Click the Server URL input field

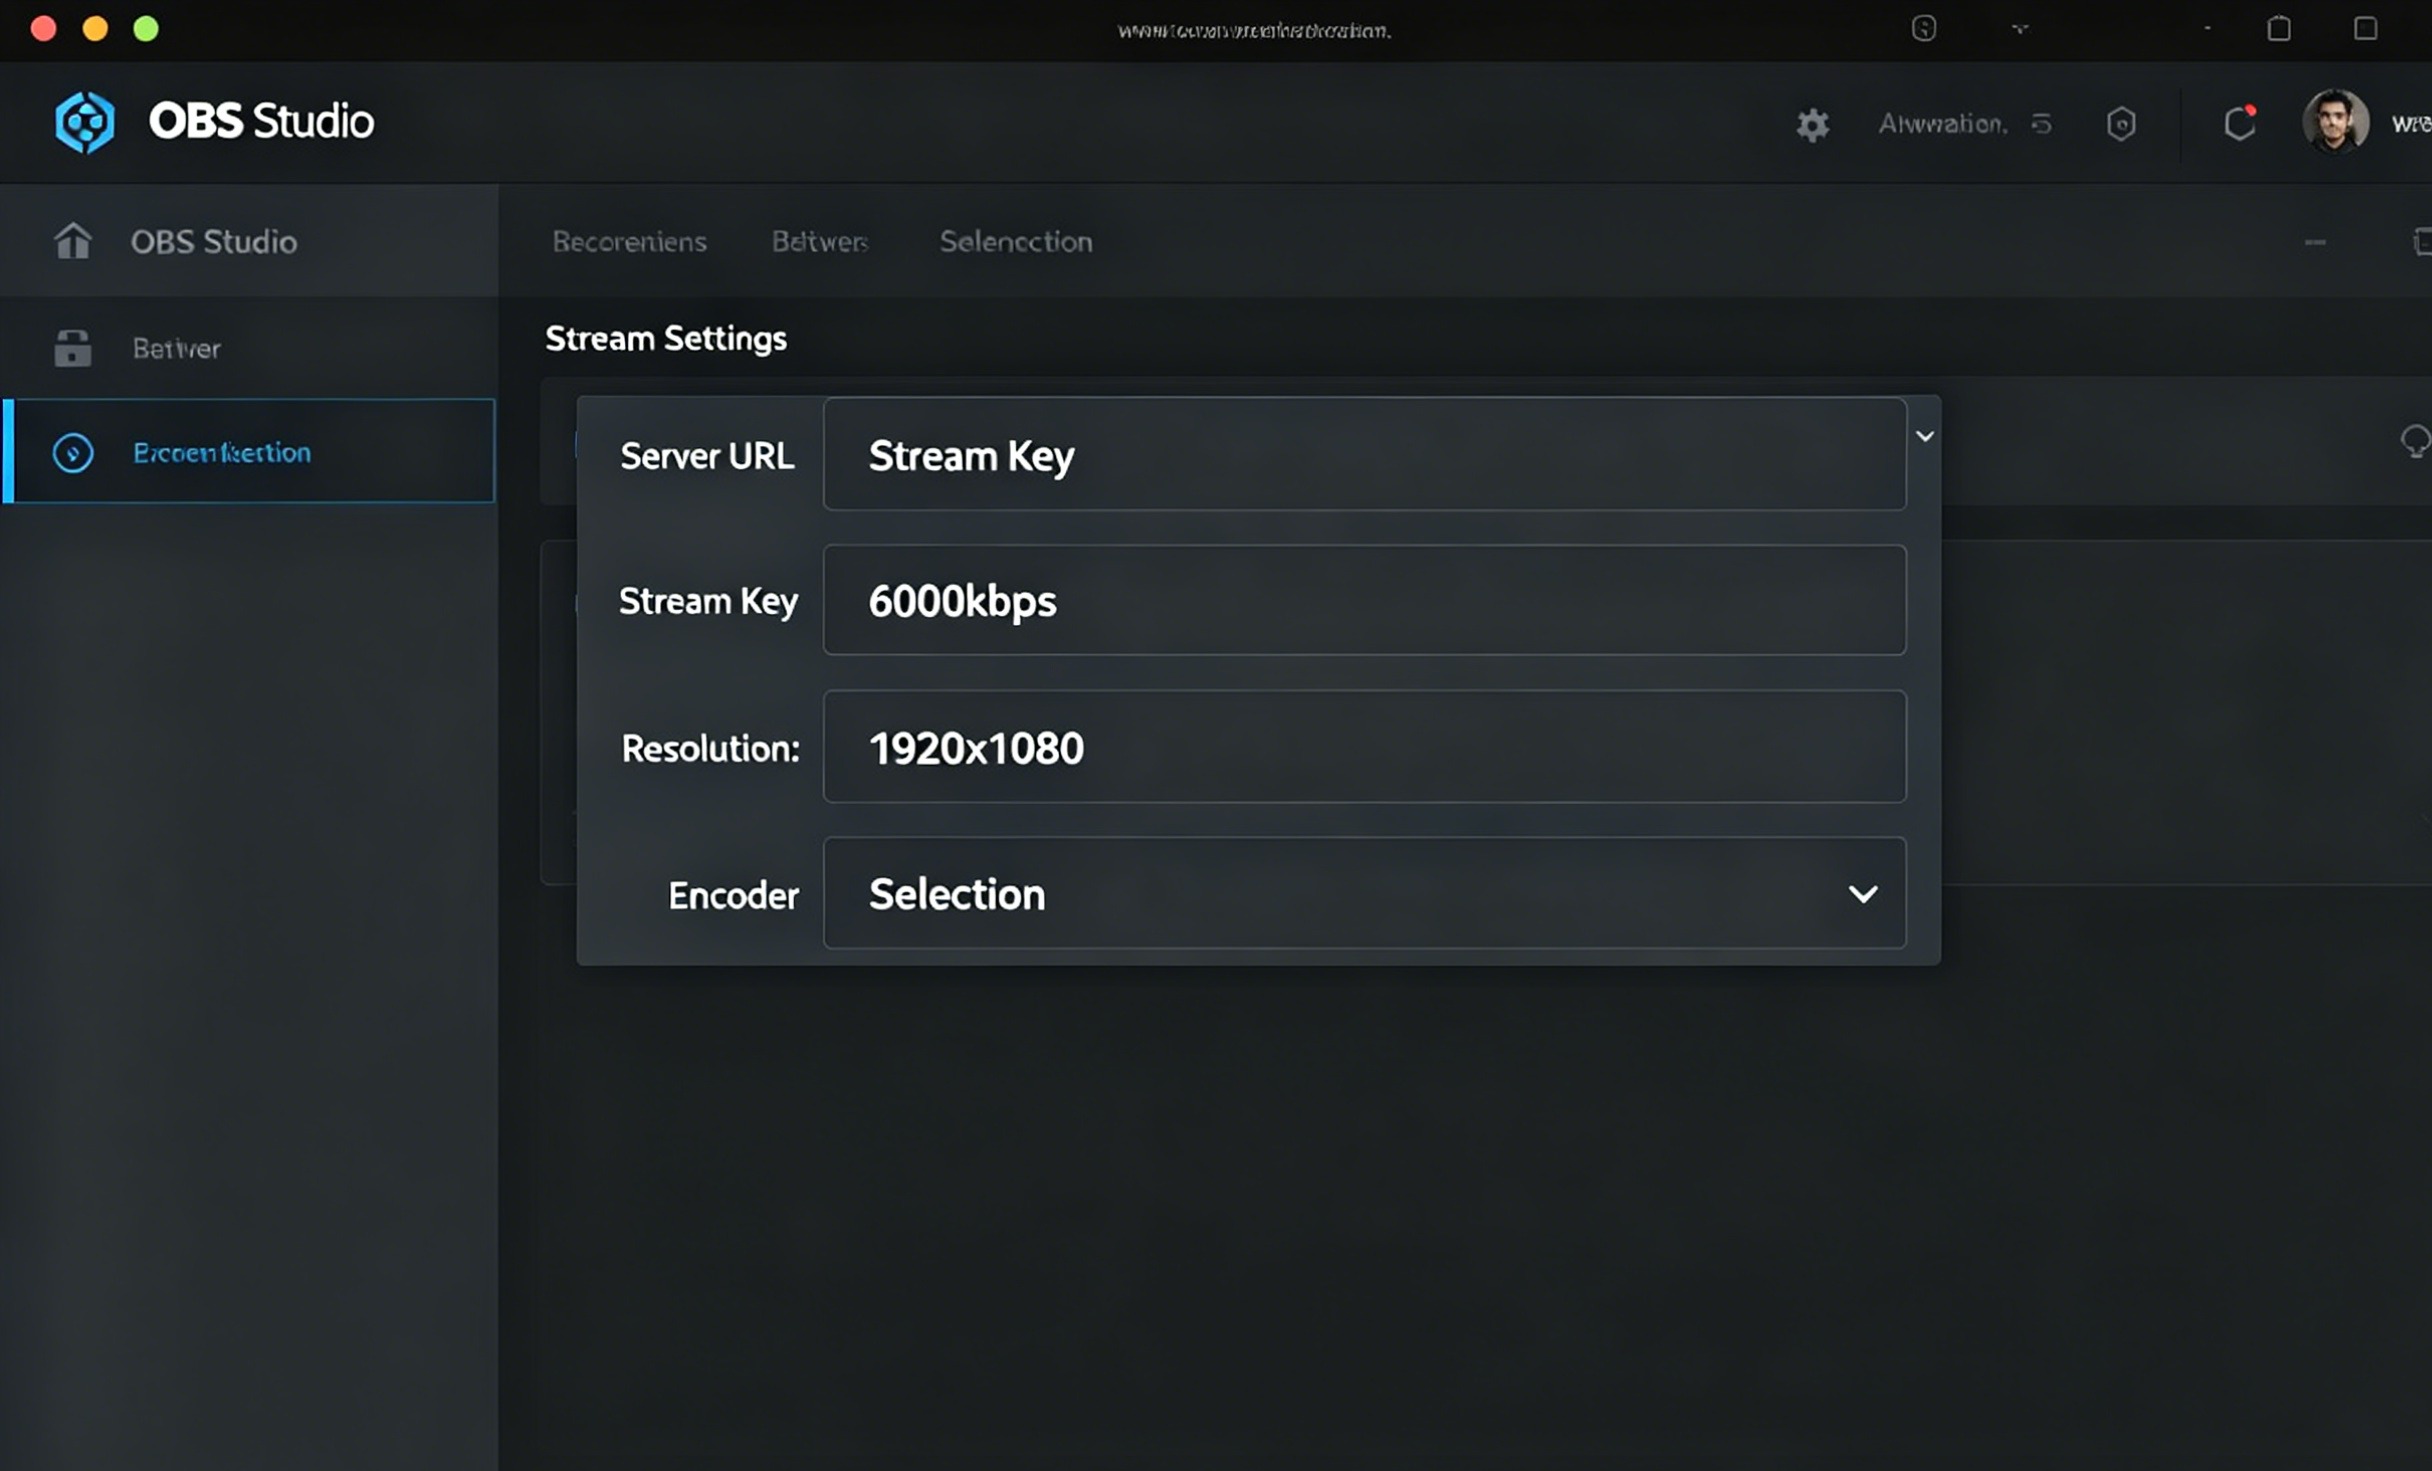click(x=1364, y=454)
